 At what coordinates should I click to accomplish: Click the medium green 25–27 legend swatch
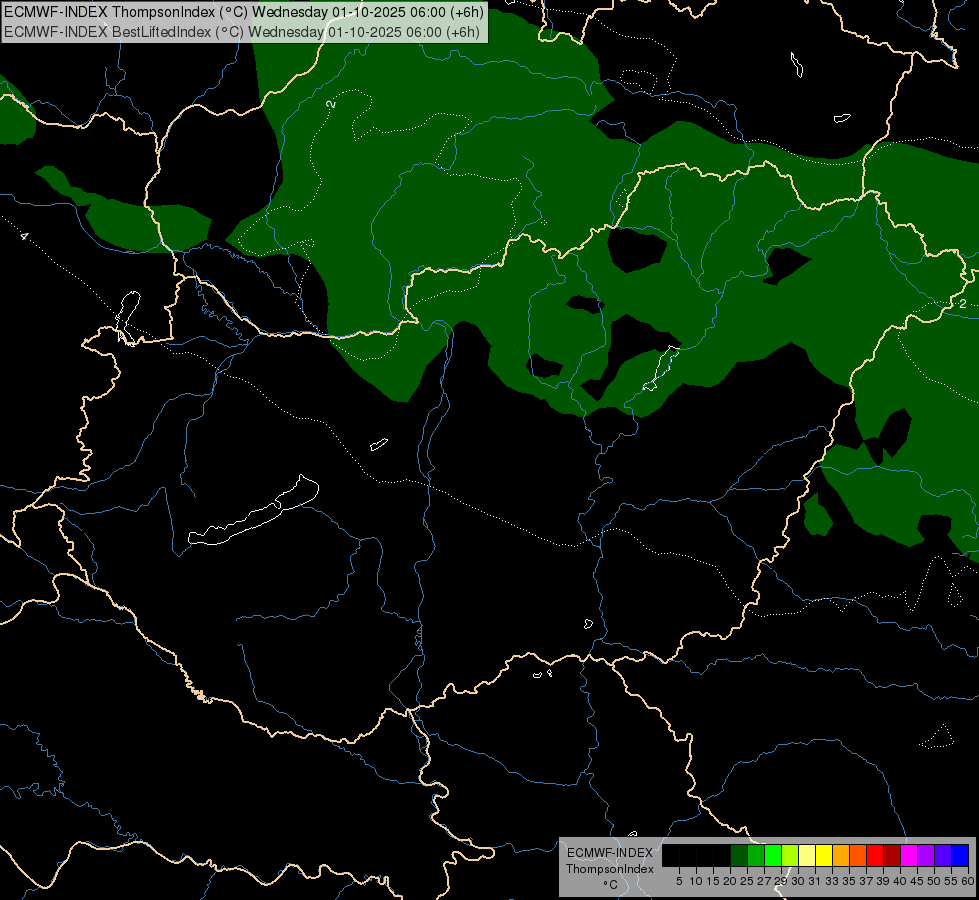[756, 855]
